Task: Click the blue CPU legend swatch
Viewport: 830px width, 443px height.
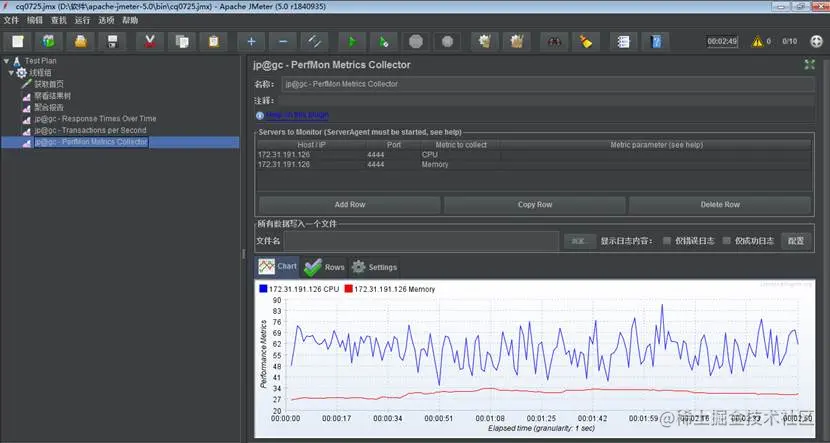Action: point(263,289)
